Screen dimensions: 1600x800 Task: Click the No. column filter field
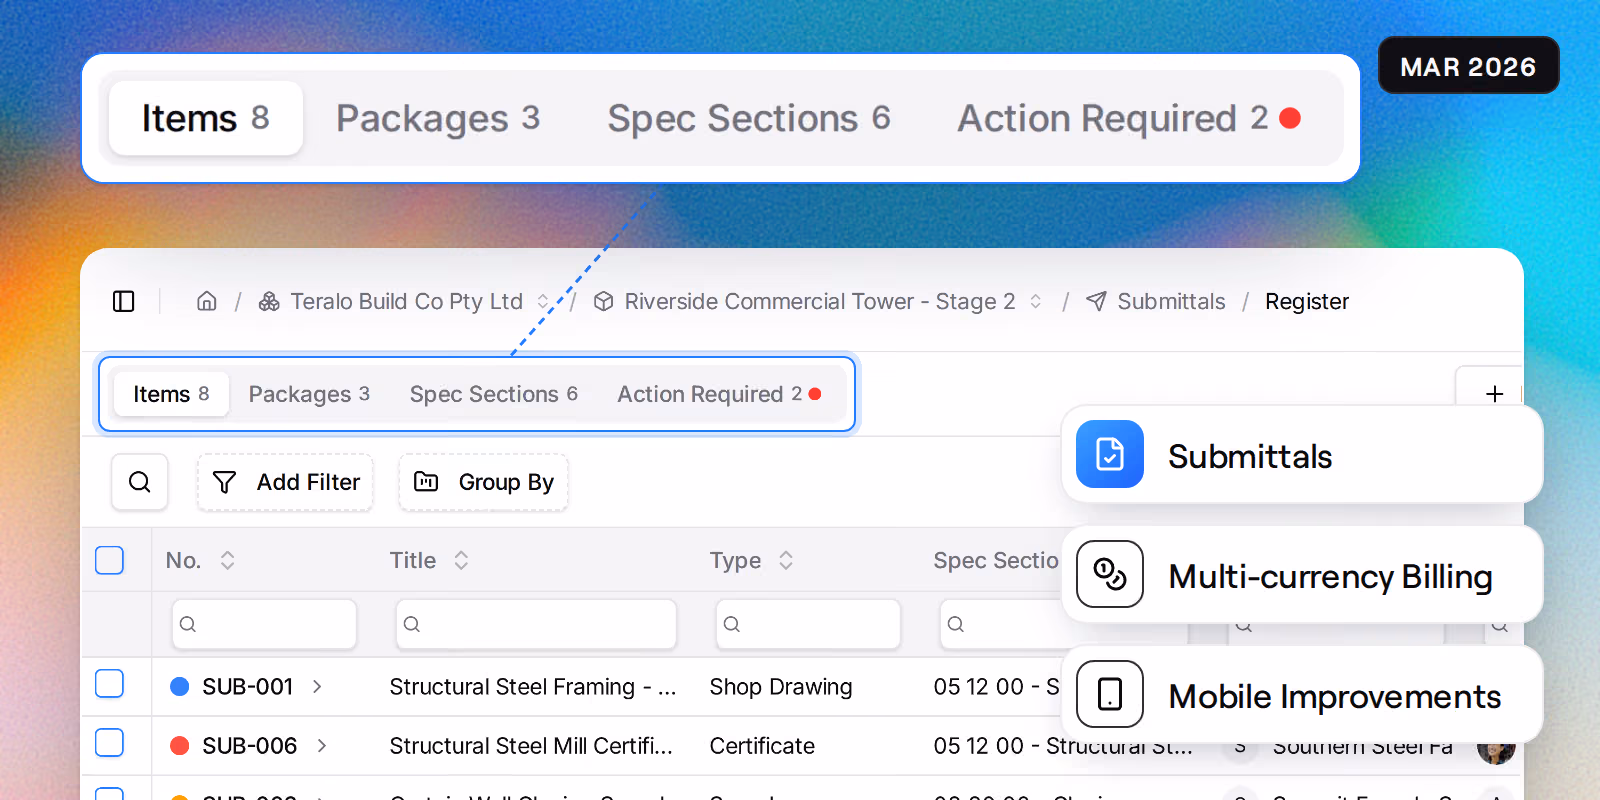[x=264, y=624]
